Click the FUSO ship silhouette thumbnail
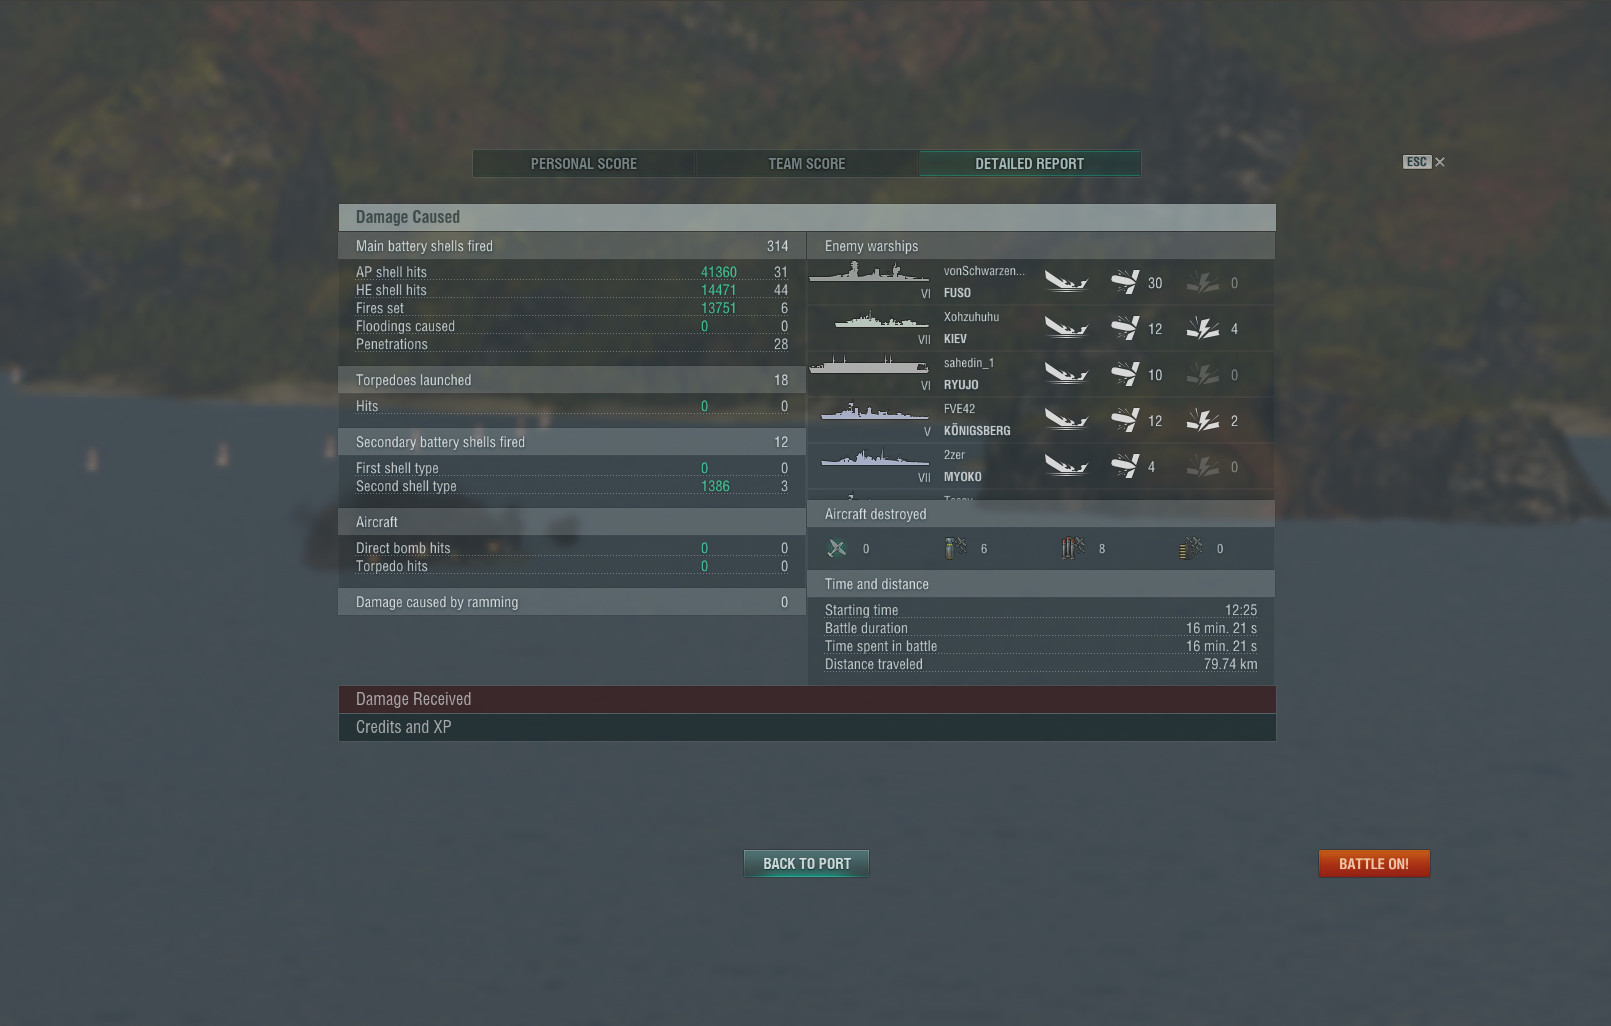This screenshot has width=1611, height=1026. pos(869,272)
